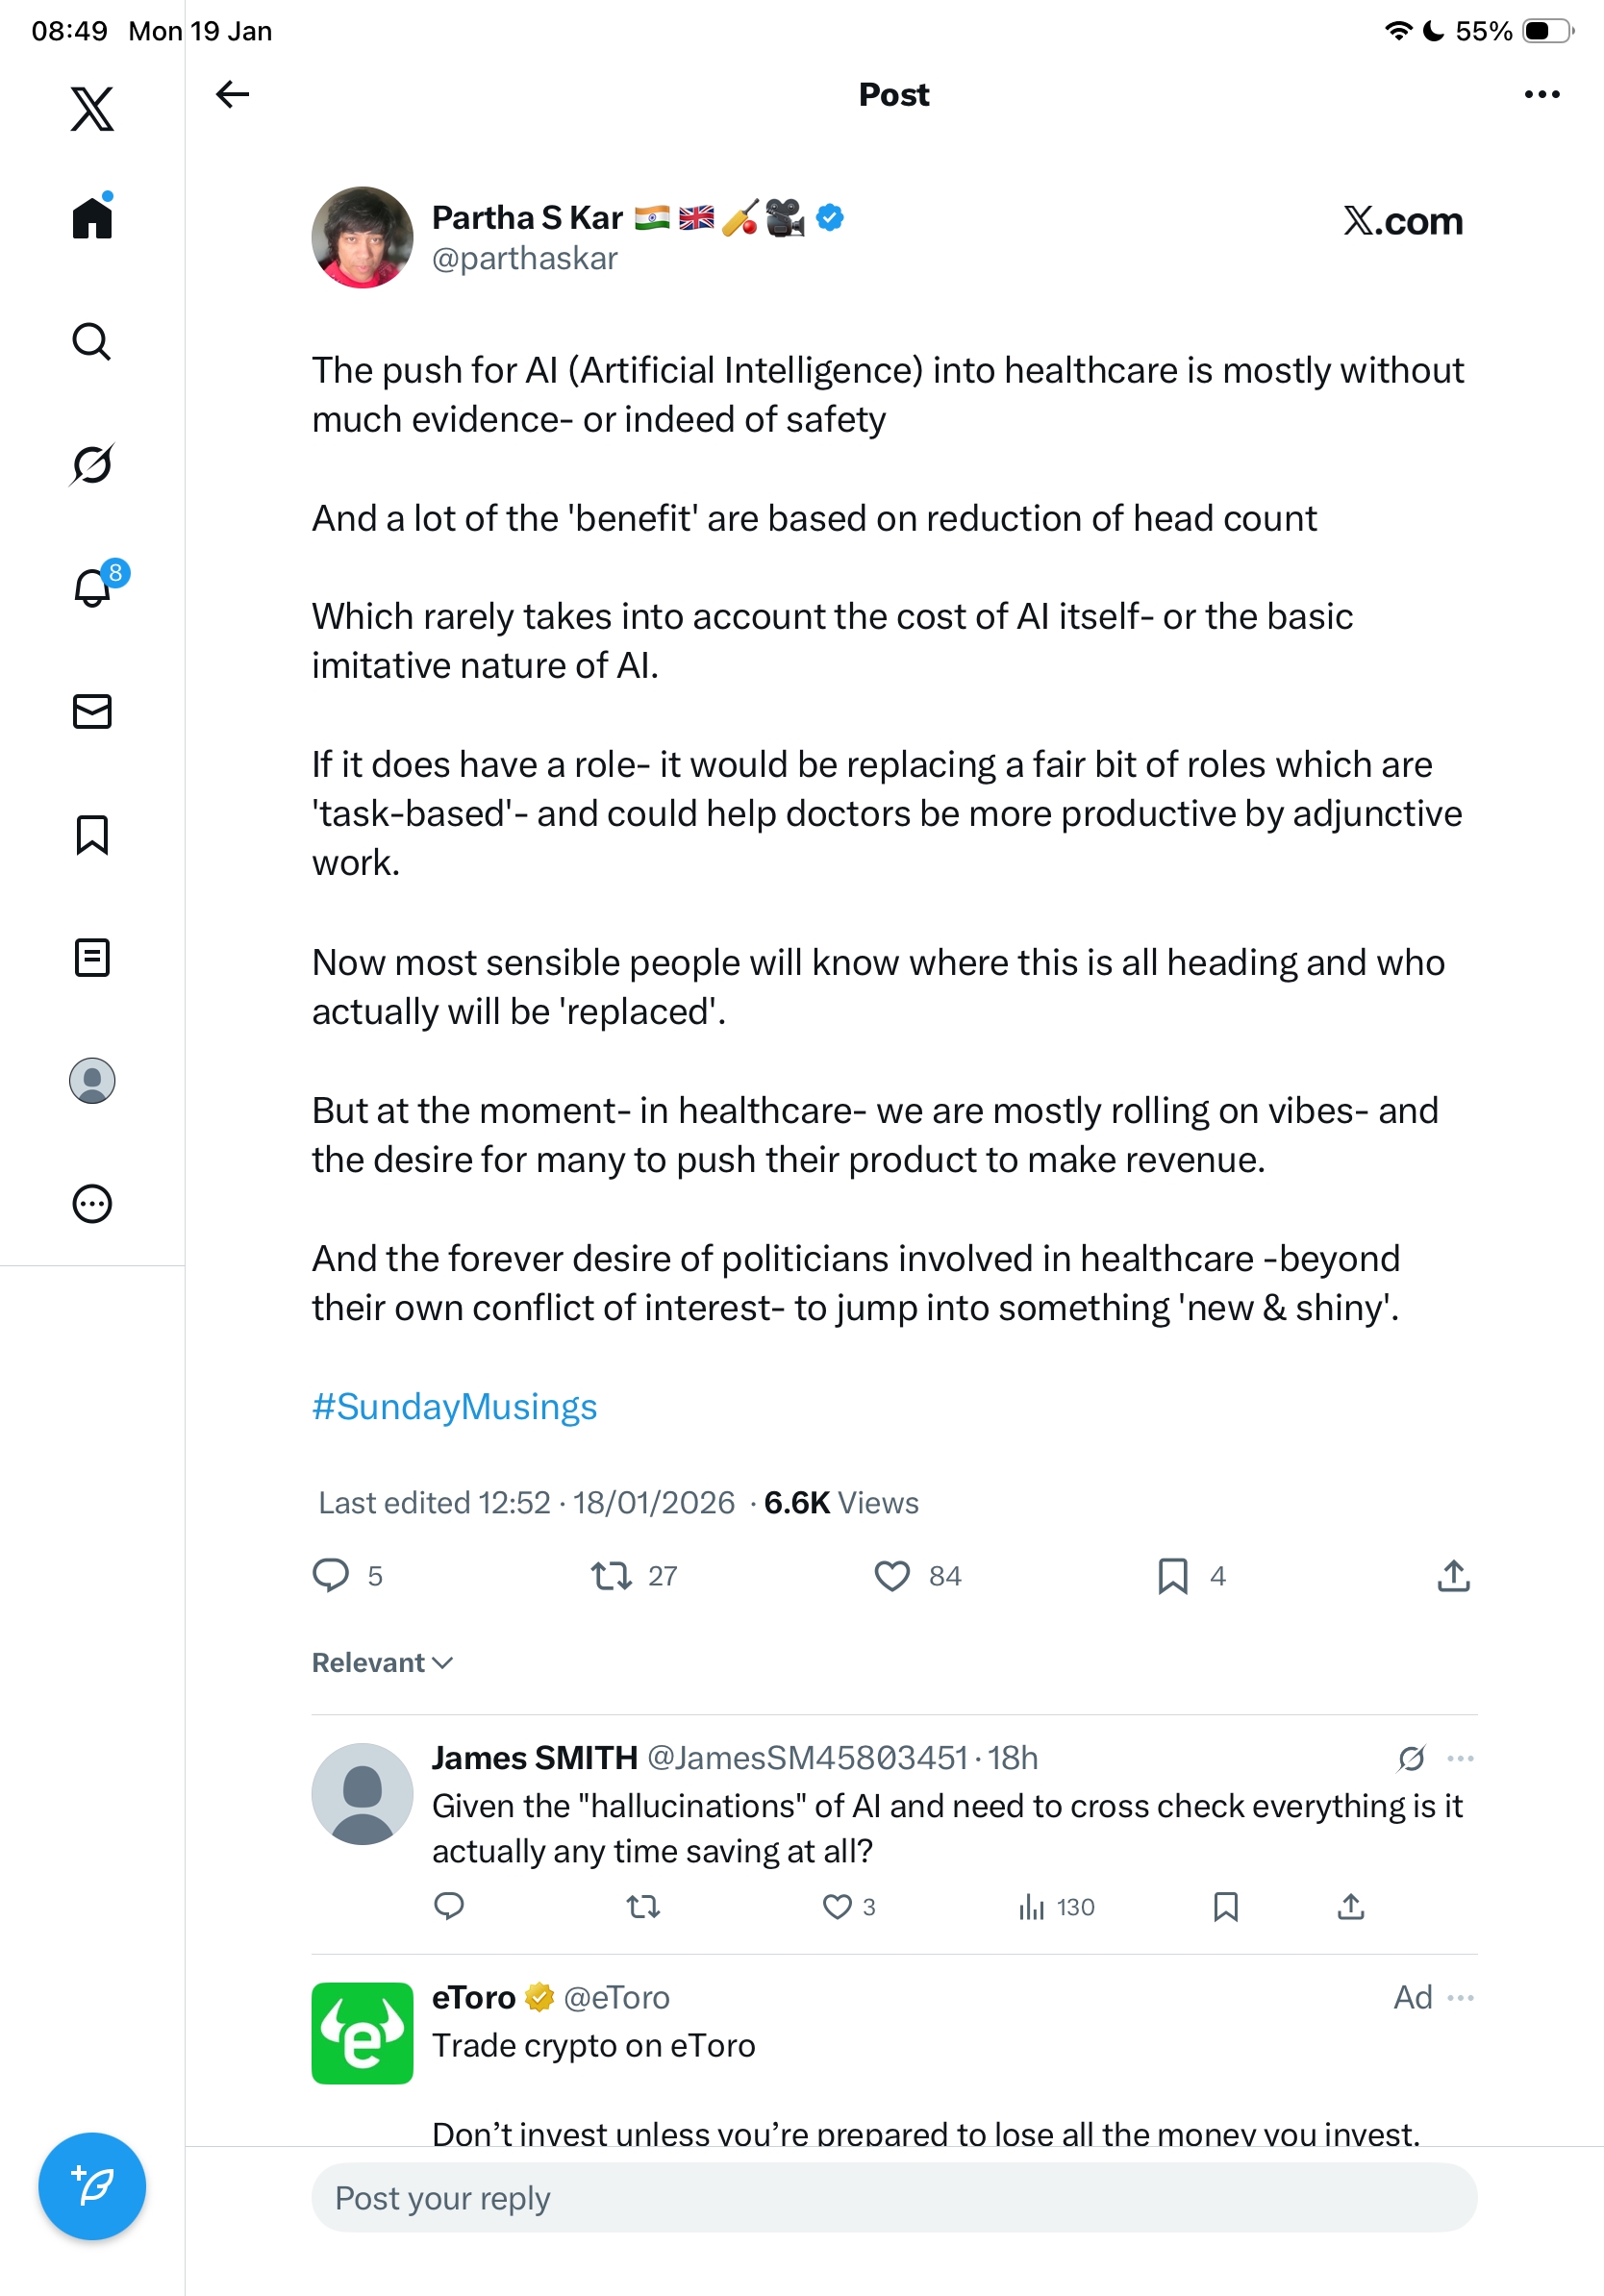Tap the Post your reply field

coord(893,2198)
